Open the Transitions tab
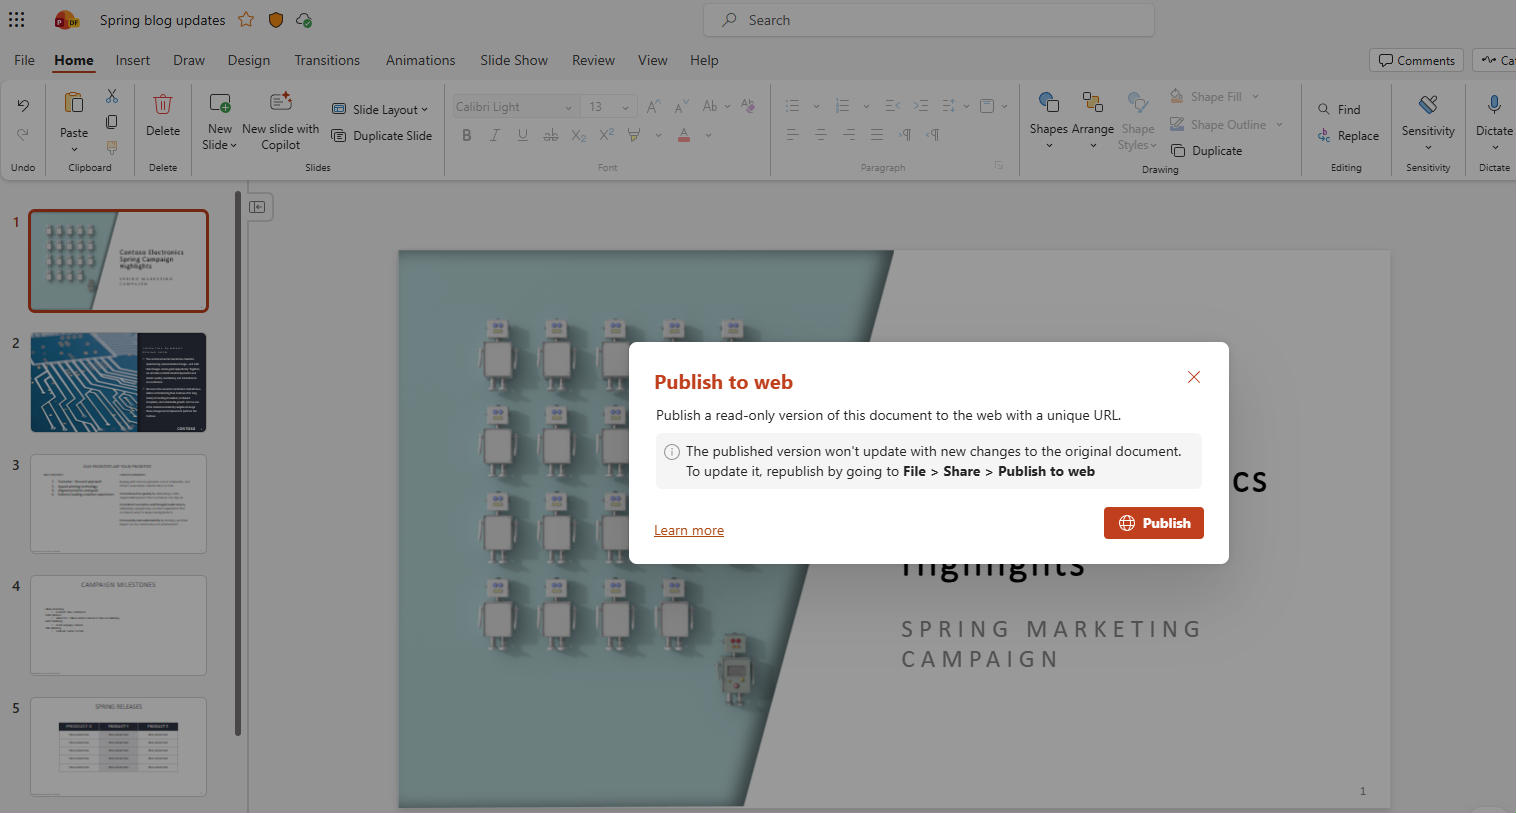Viewport: 1516px width, 813px height. pos(326,60)
